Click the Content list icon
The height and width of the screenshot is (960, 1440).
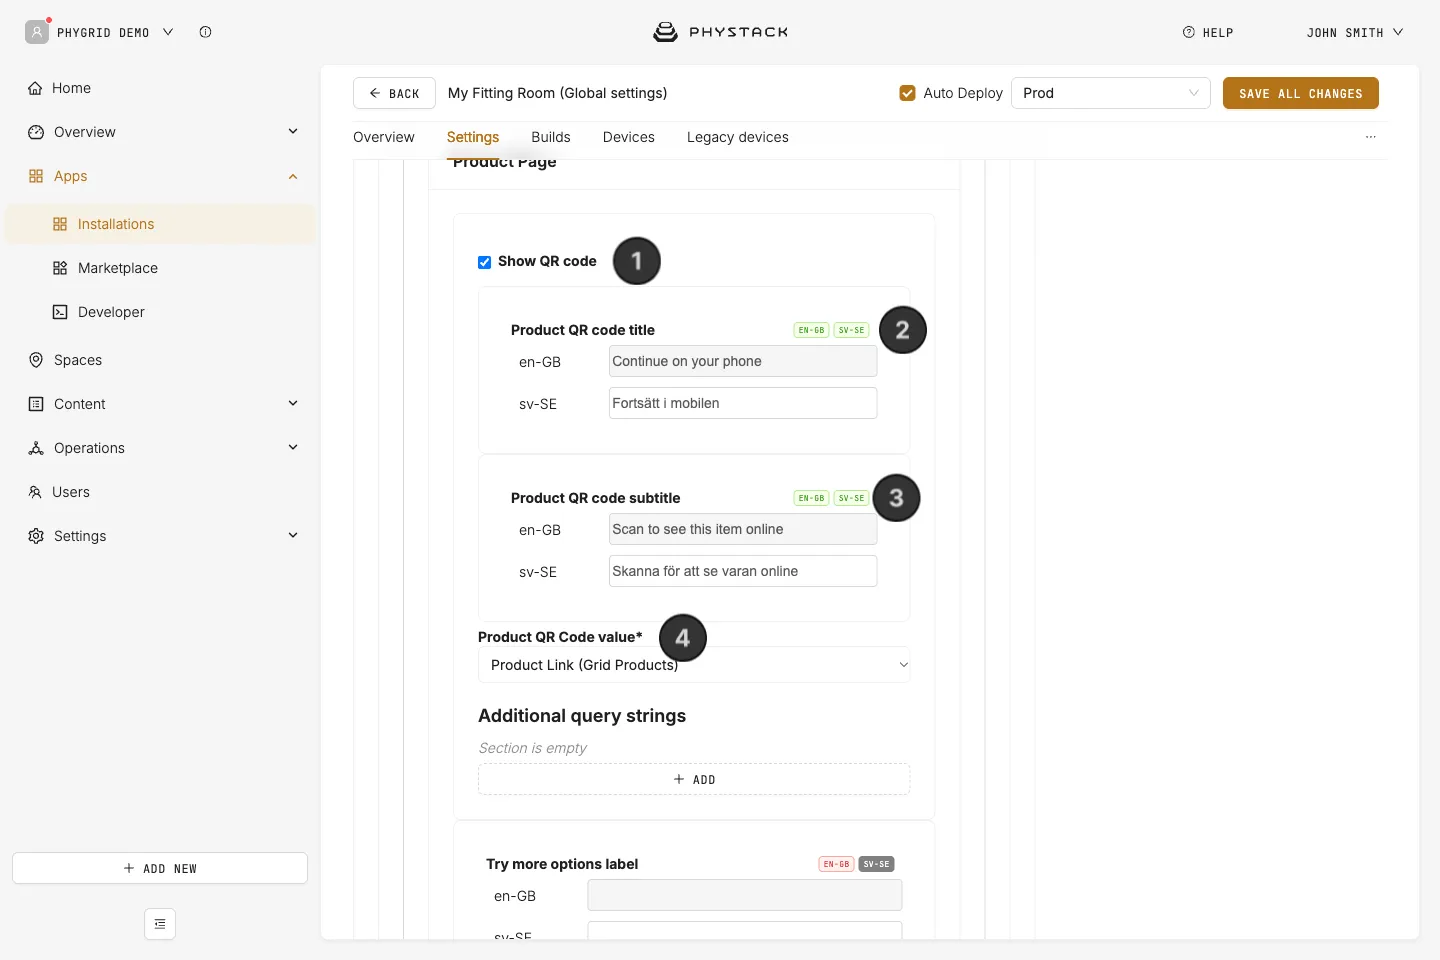(36, 404)
